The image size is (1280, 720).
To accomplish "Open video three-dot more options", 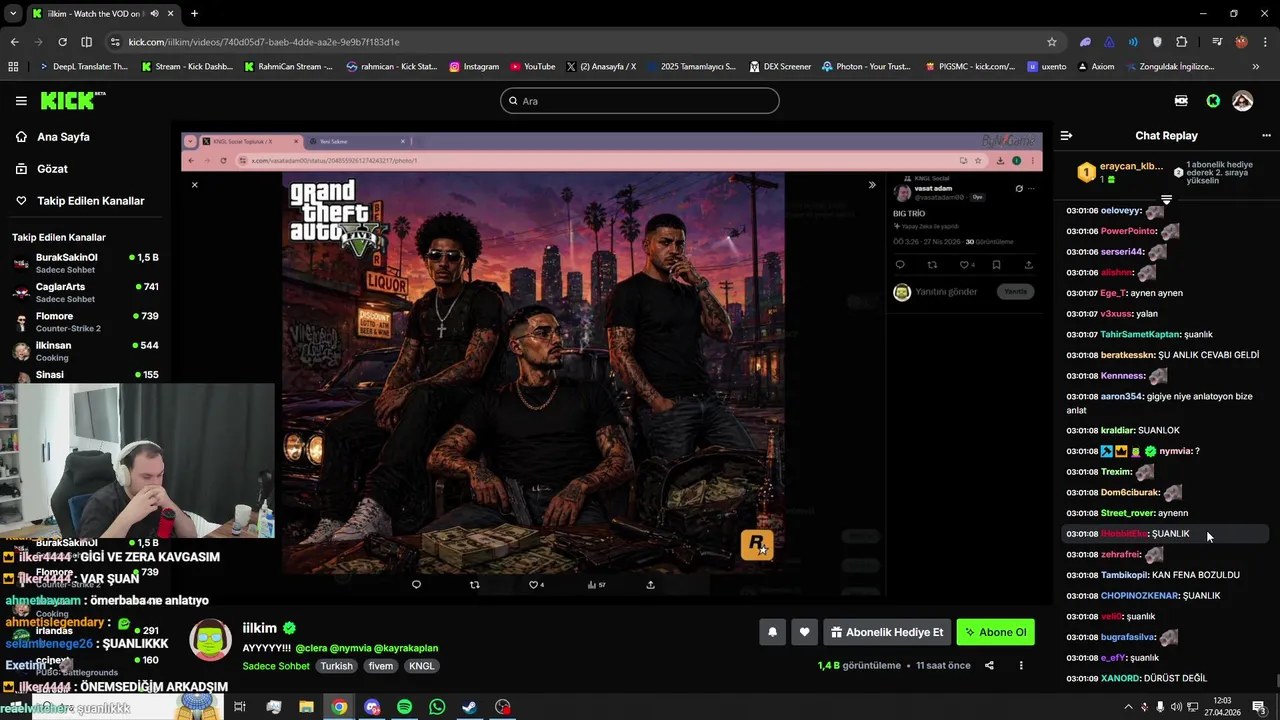I will pyautogui.click(x=1021, y=666).
